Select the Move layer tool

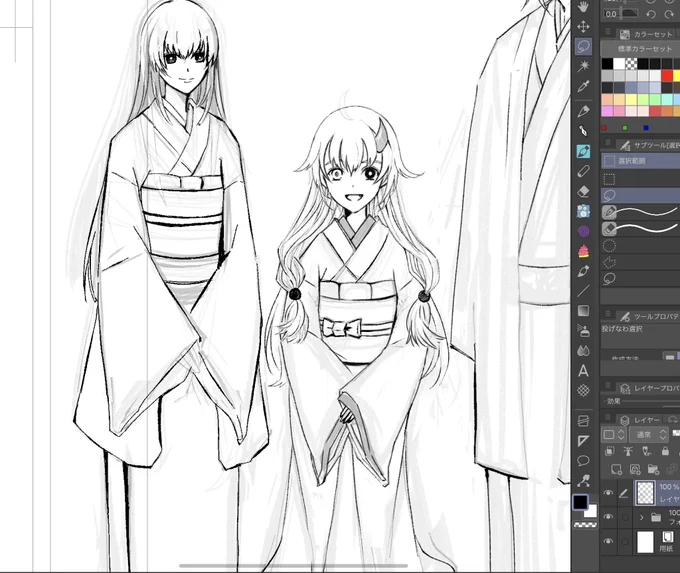[584, 27]
